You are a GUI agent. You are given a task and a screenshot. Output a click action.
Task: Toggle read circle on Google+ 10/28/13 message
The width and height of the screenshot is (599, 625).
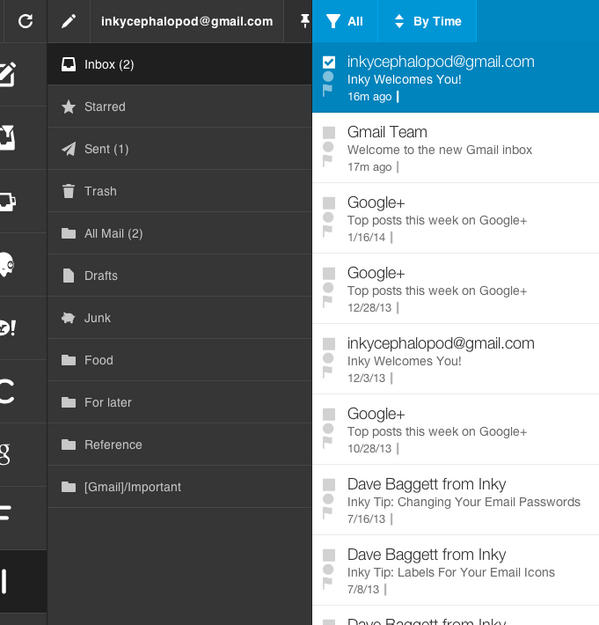point(328,428)
